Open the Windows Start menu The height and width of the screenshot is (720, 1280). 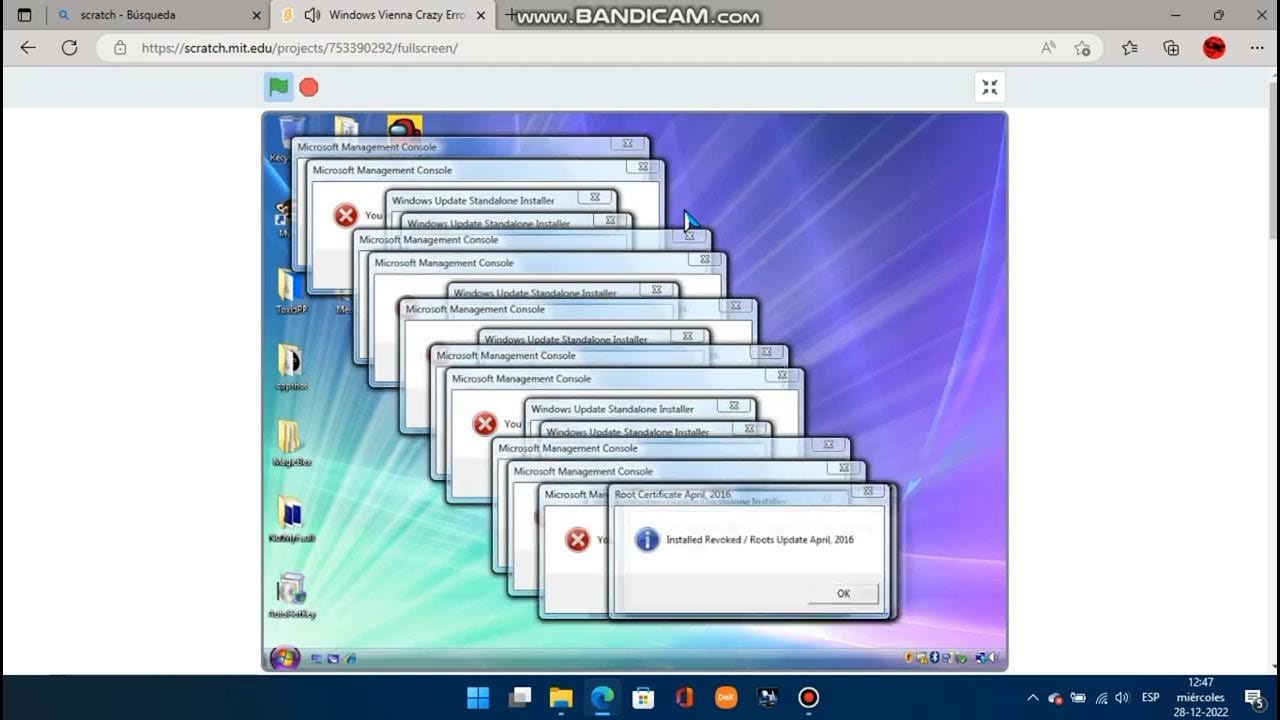[x=478, y=697]
